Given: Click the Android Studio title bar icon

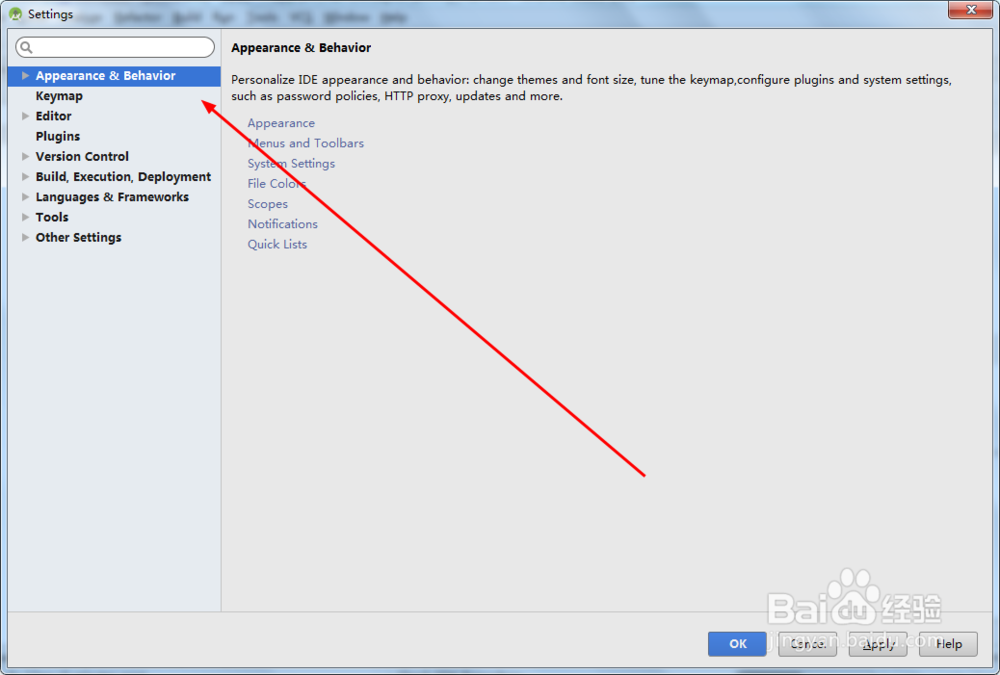Looking at the screenshot, I should point(15,13).
